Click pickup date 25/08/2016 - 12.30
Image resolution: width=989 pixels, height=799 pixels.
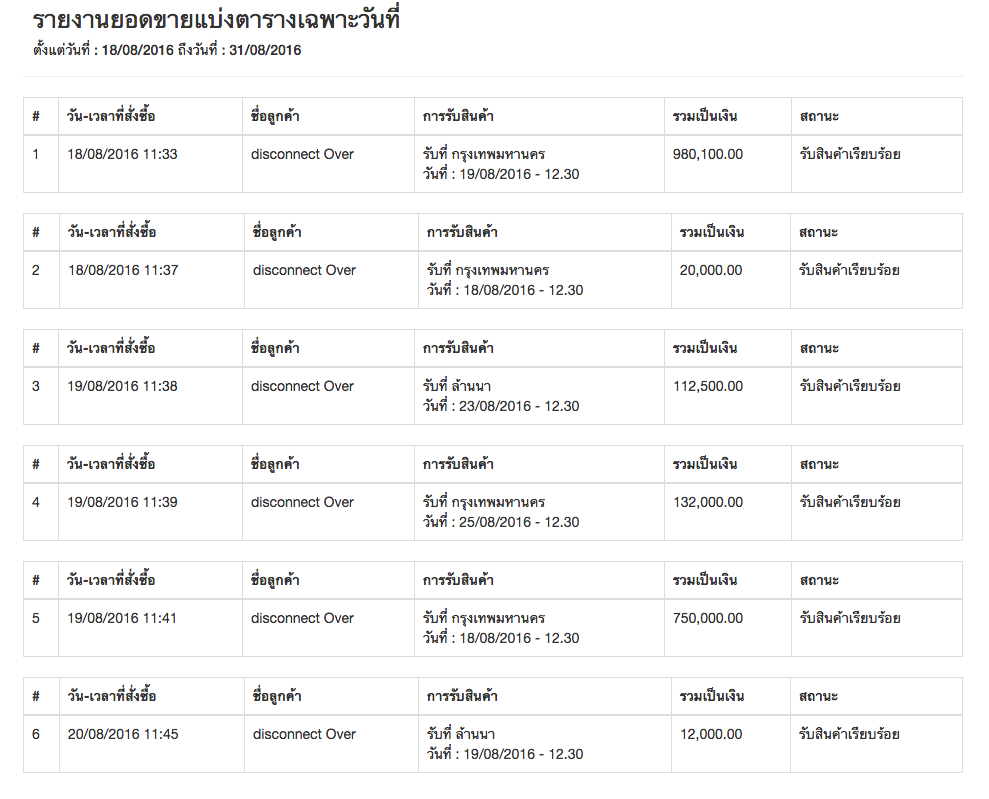point(501,522)
